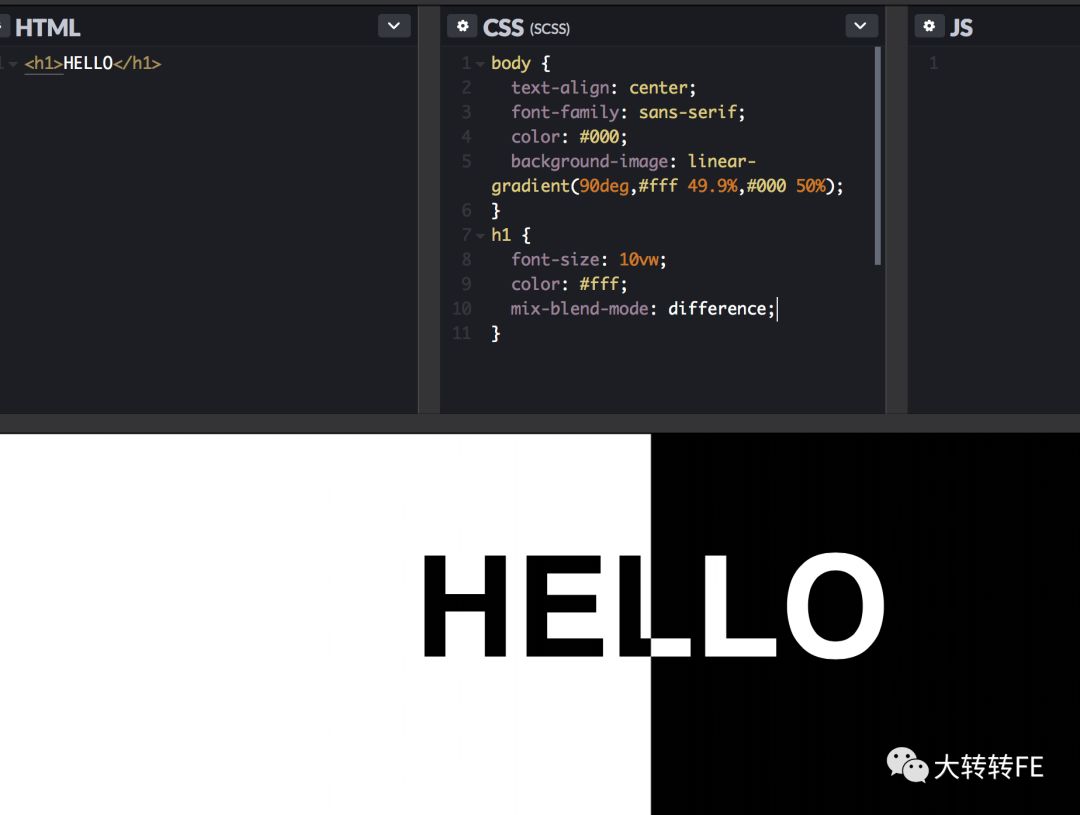The height and width of the screenshot is (815, 1080).
Task: Click the 'body' selector in CSS
Action: click(510, 63)
